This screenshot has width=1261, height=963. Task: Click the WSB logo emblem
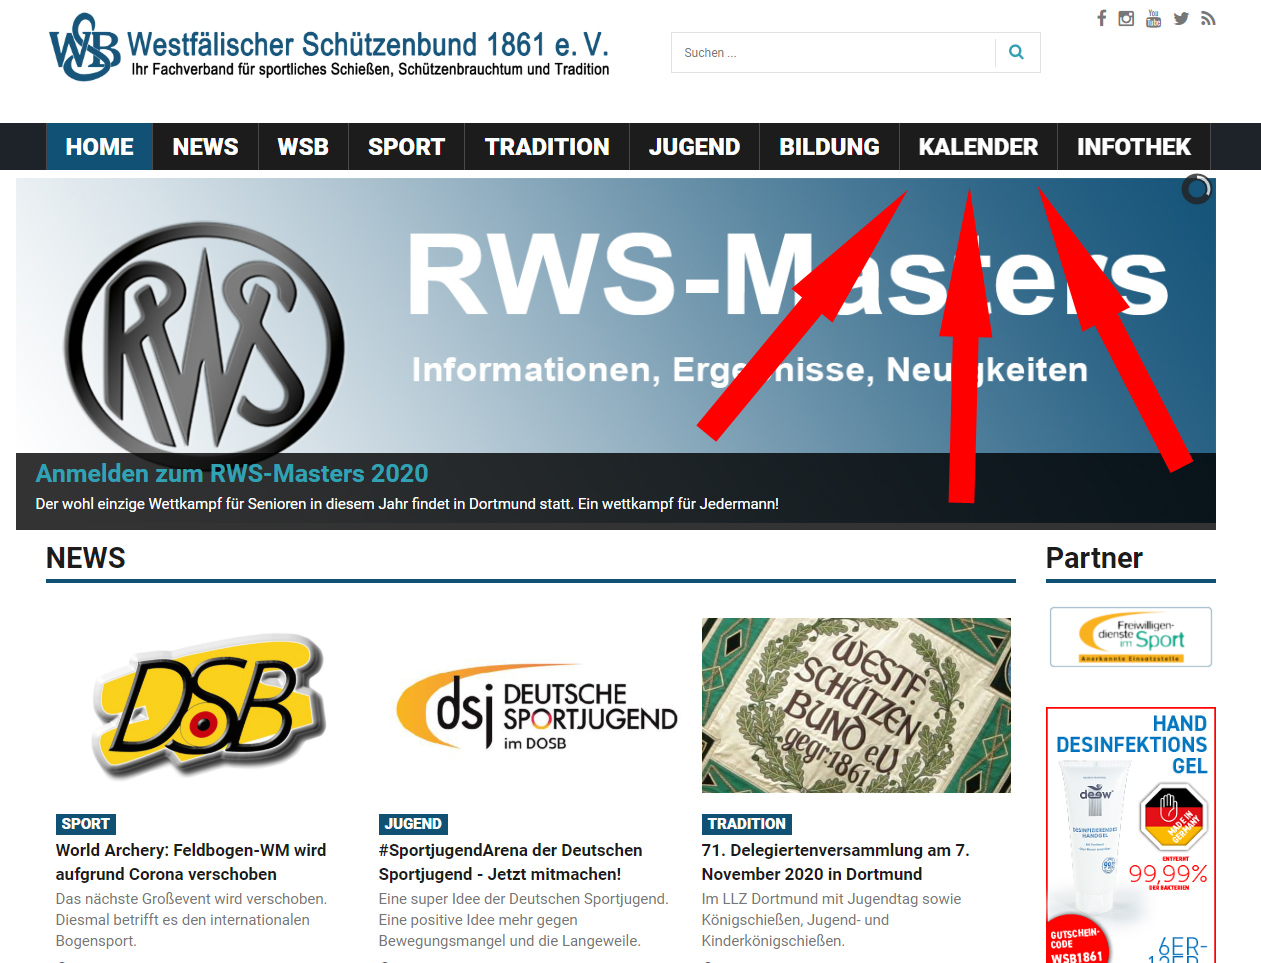[84, 47]
